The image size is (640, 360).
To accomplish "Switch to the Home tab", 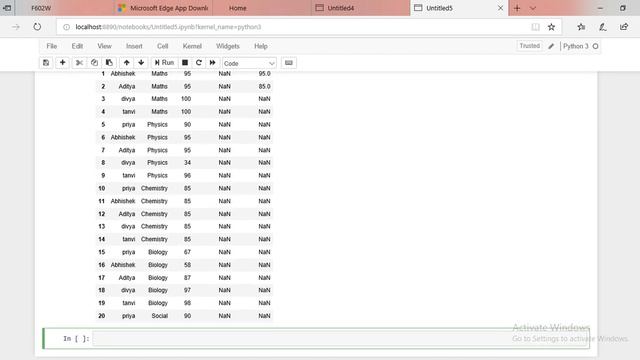I will point(262,8).
